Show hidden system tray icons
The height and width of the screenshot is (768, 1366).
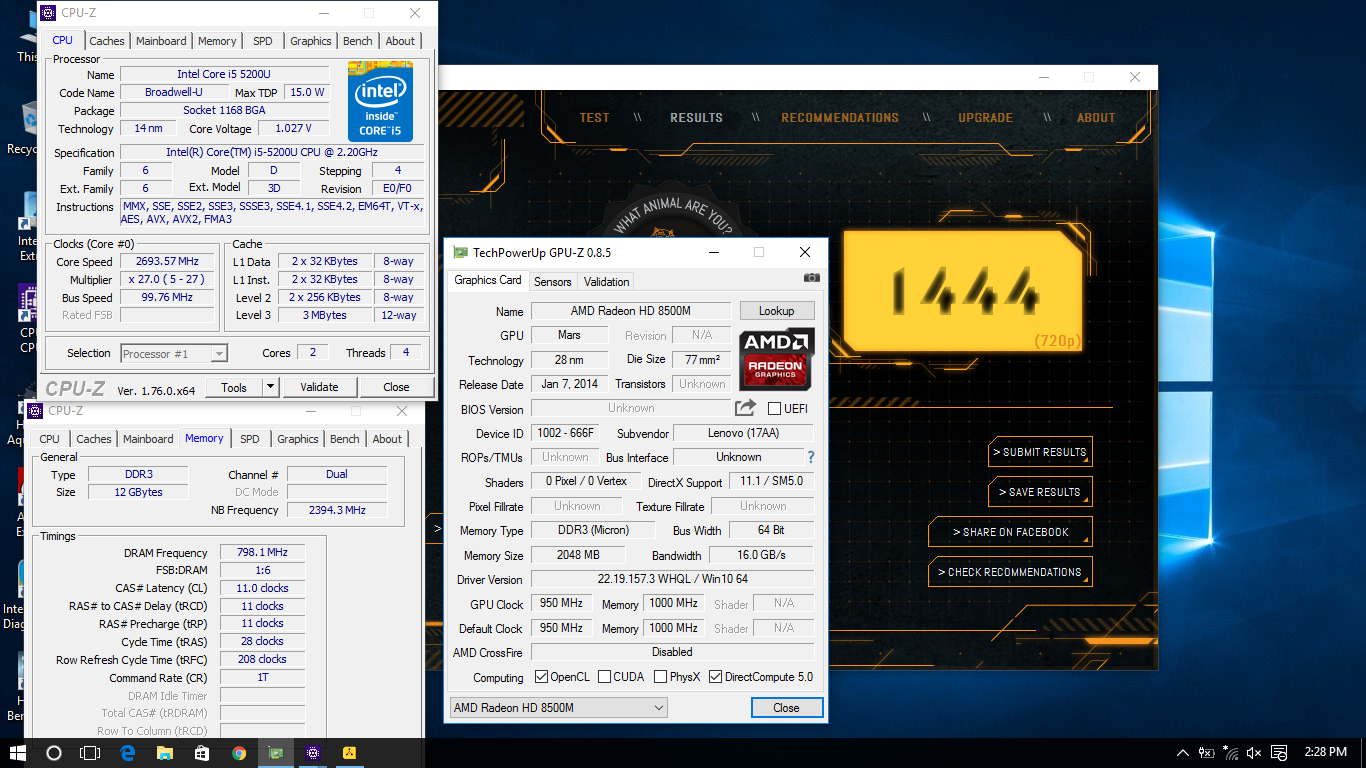click(x=1184, y=753)
